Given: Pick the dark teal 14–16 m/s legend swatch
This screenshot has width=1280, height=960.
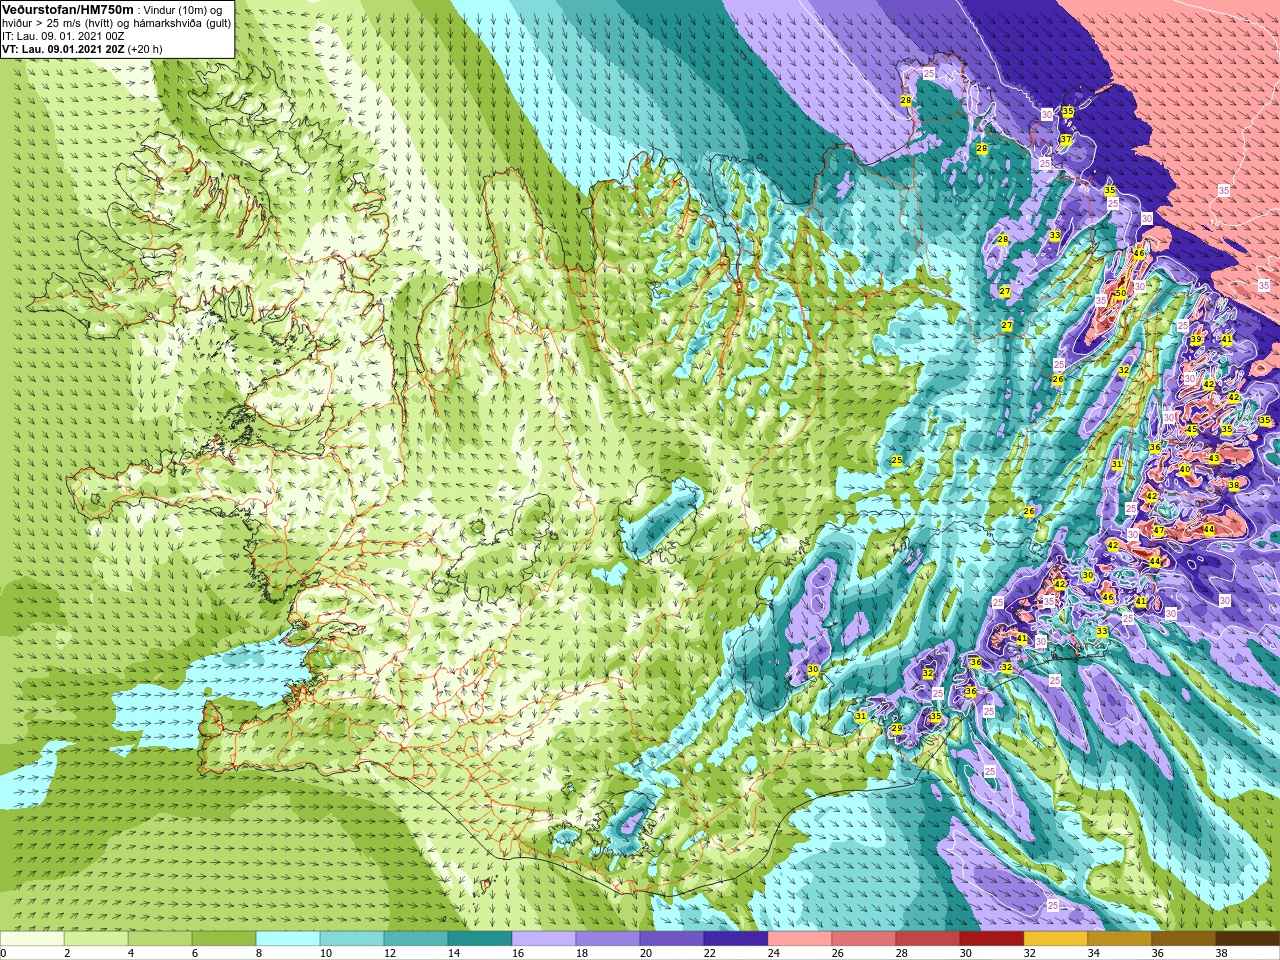Looking at the screenshot, I should coord(480,939).
